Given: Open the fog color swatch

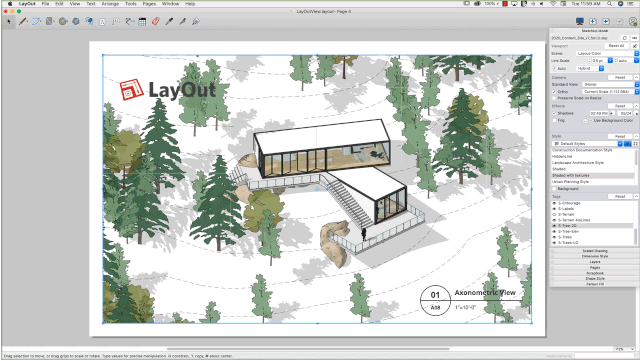Looking at the screenshot, I should click(585, 120).
